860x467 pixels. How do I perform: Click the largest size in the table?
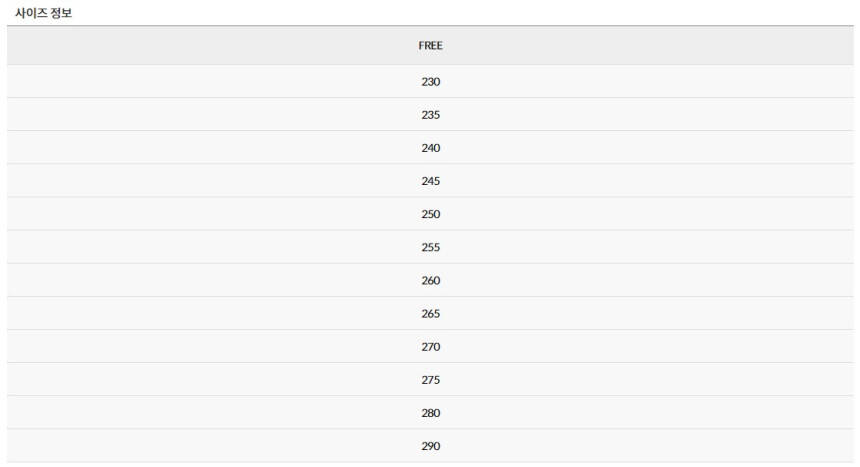coord(430,445)
